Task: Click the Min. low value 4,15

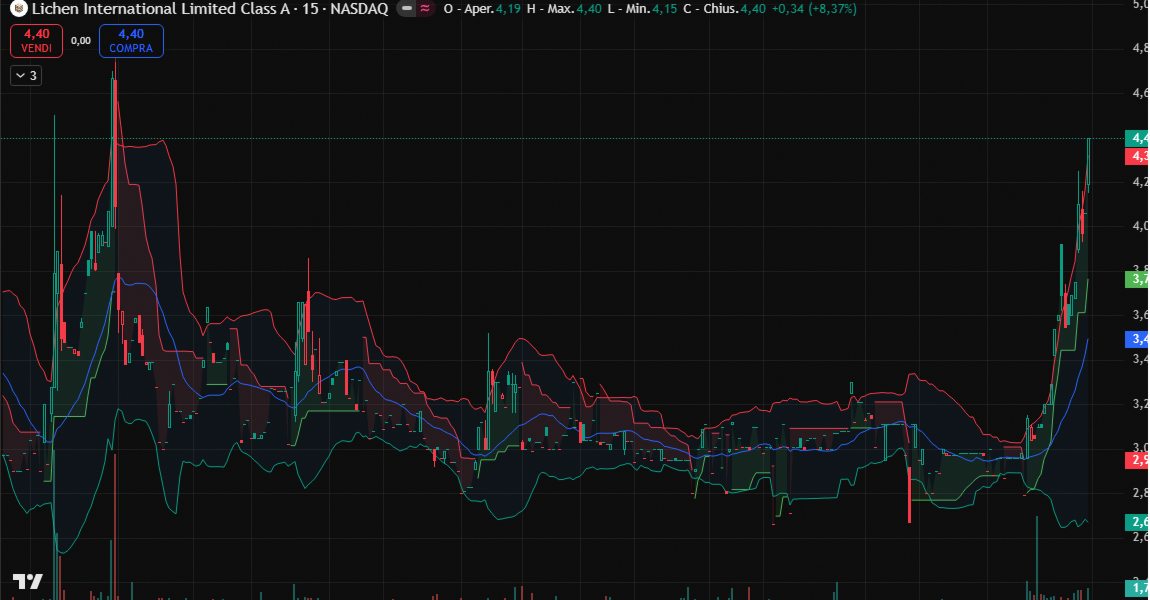Action: [x=664, y=9]
